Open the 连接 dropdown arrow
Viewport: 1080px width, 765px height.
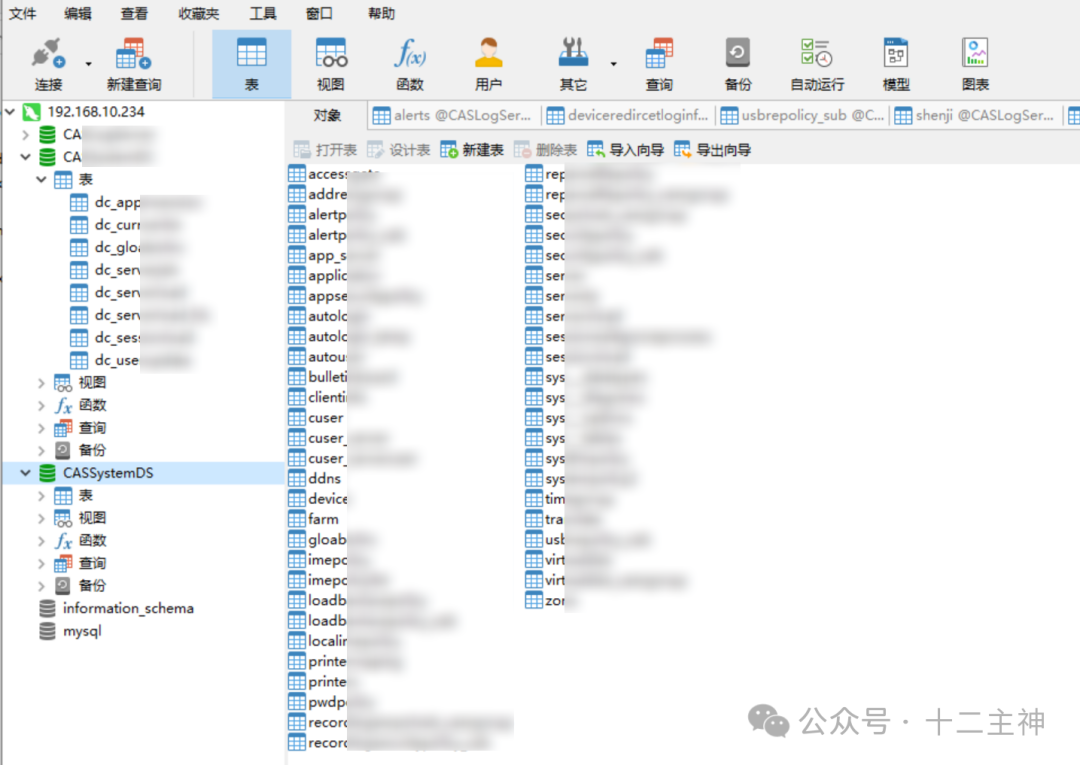89,64
